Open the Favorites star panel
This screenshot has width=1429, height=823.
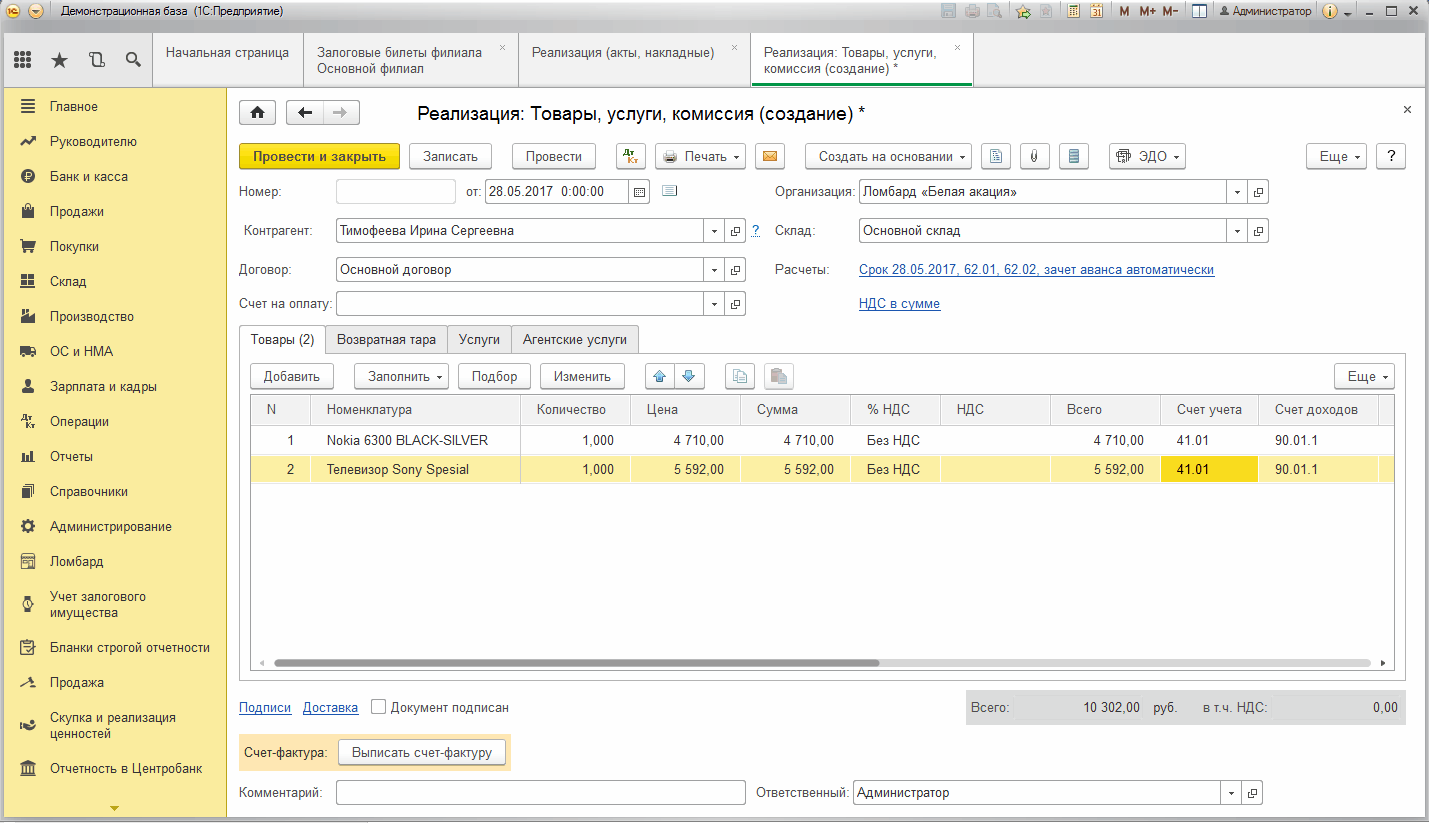[59, 60]
